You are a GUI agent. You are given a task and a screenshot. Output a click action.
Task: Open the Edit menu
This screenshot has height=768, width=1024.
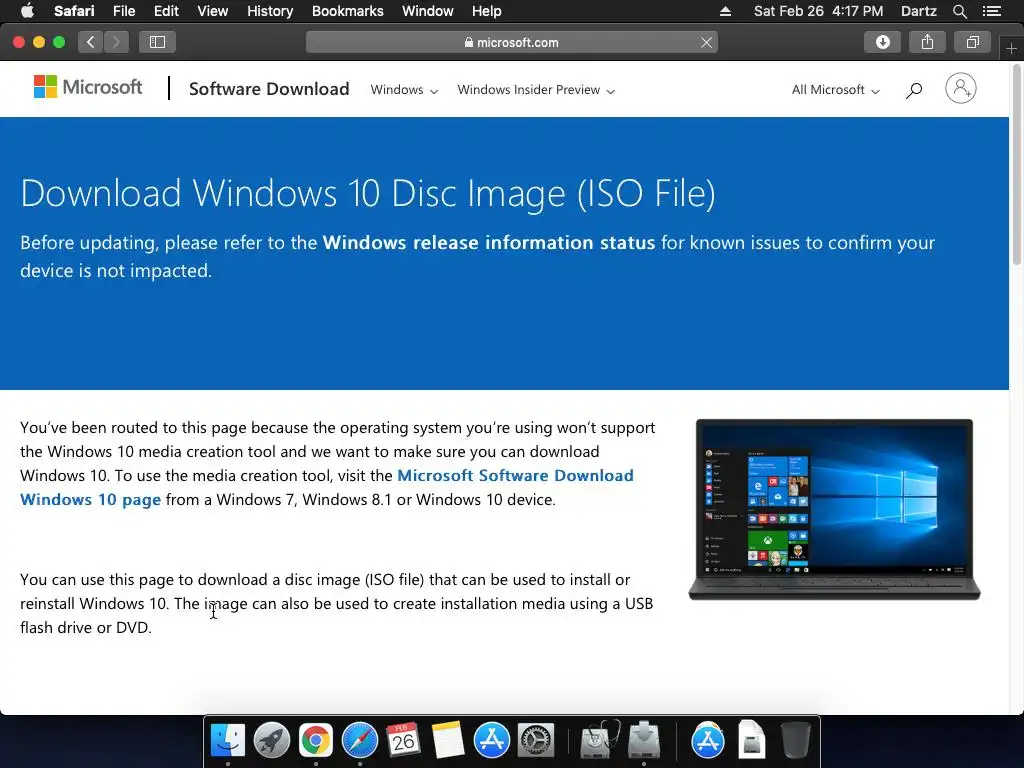click(x=166, y=11)
